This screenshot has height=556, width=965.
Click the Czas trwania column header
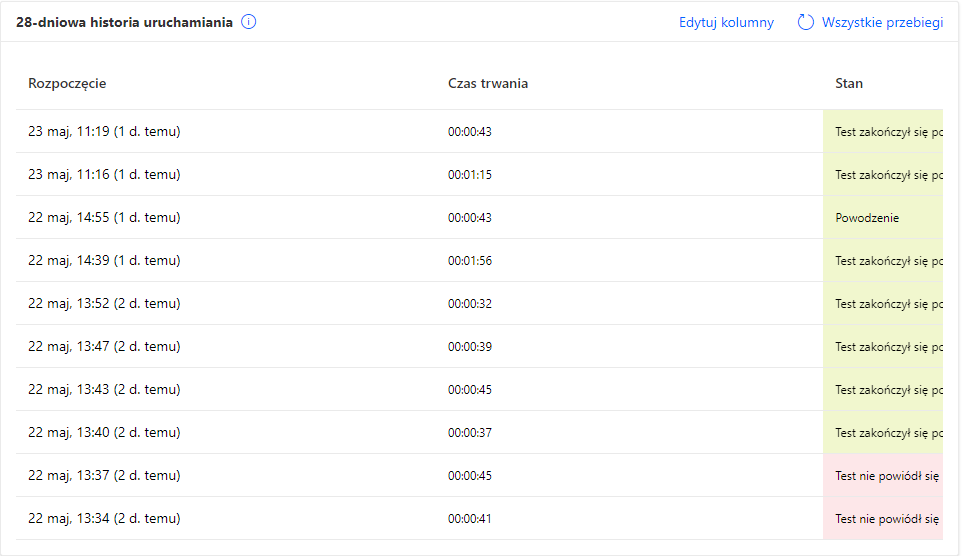click(488, 83)
